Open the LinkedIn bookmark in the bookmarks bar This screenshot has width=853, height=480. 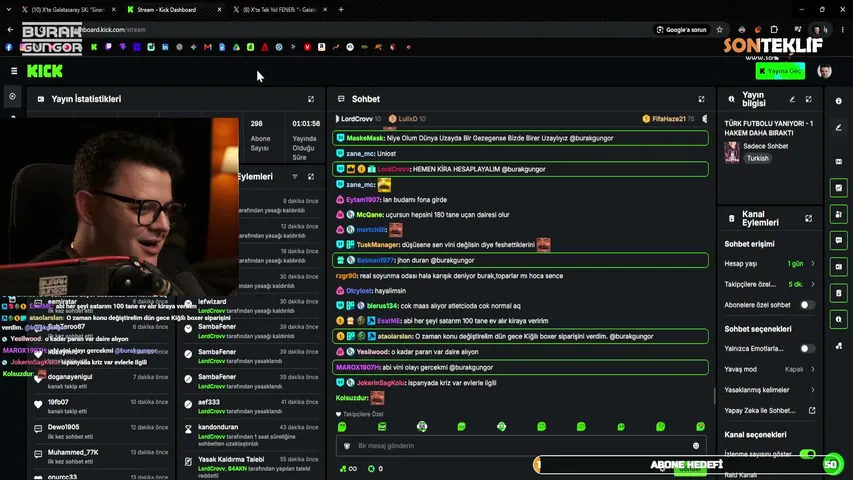165,47
